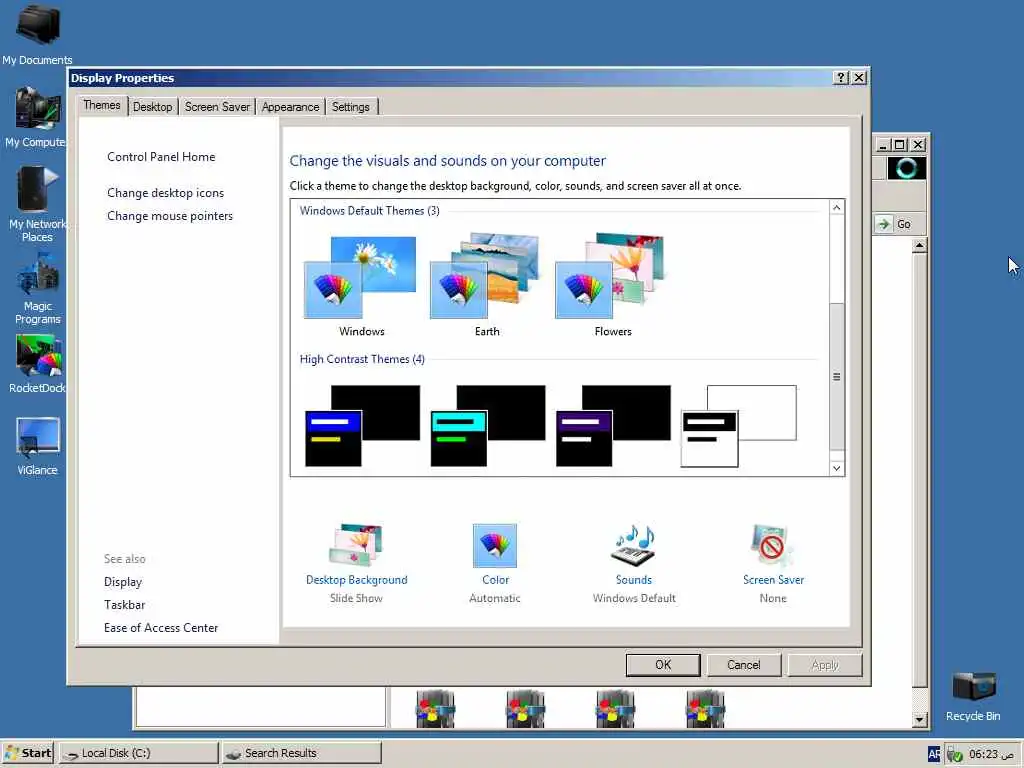Screen dimensions: 1024x768
Task: Select the Flowers theme
Action: pyautogui.click(x=612, y=285)
